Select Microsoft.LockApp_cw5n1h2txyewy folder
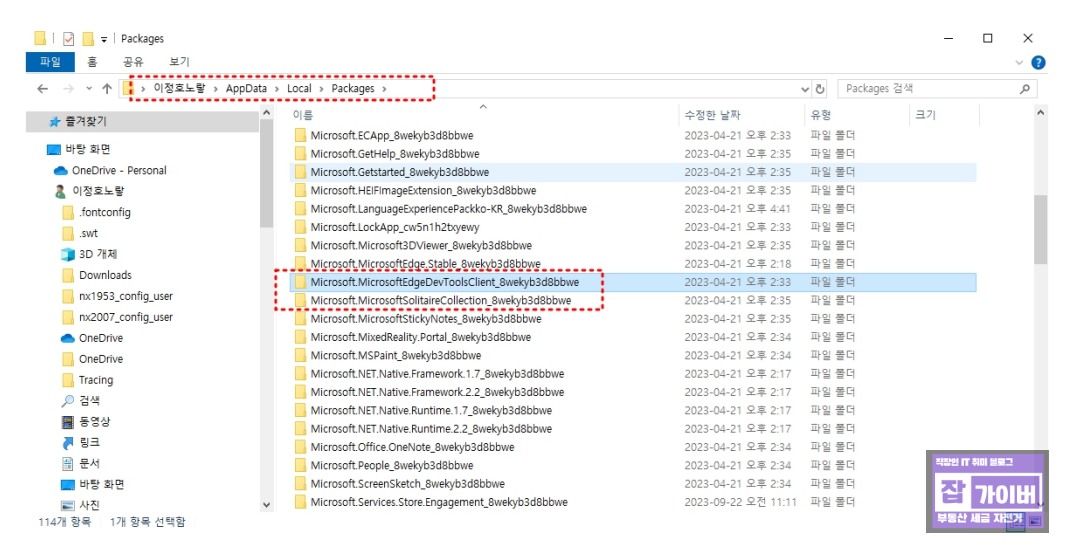 click(395, 227)
